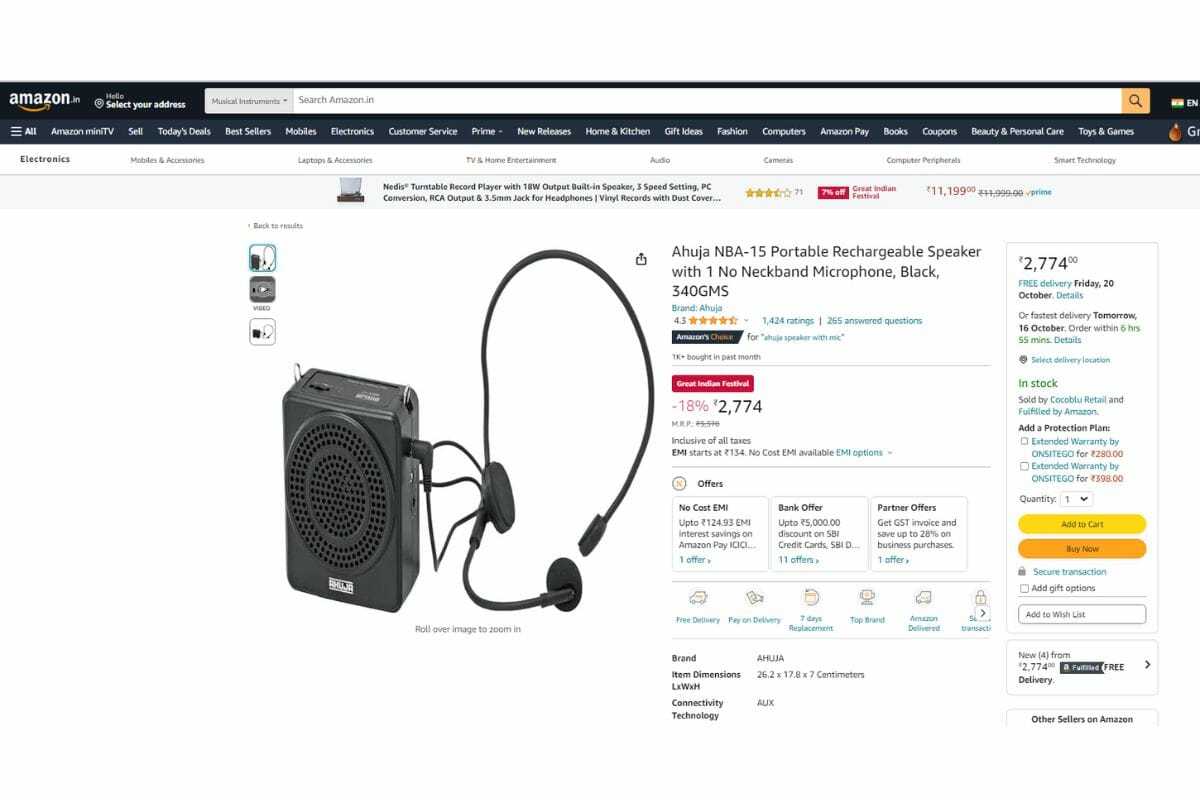Image resolution: width=1200 pixels, height=800 pixels.
Task: Open the 1,424 ratings link
Action: tap(788, 321)
